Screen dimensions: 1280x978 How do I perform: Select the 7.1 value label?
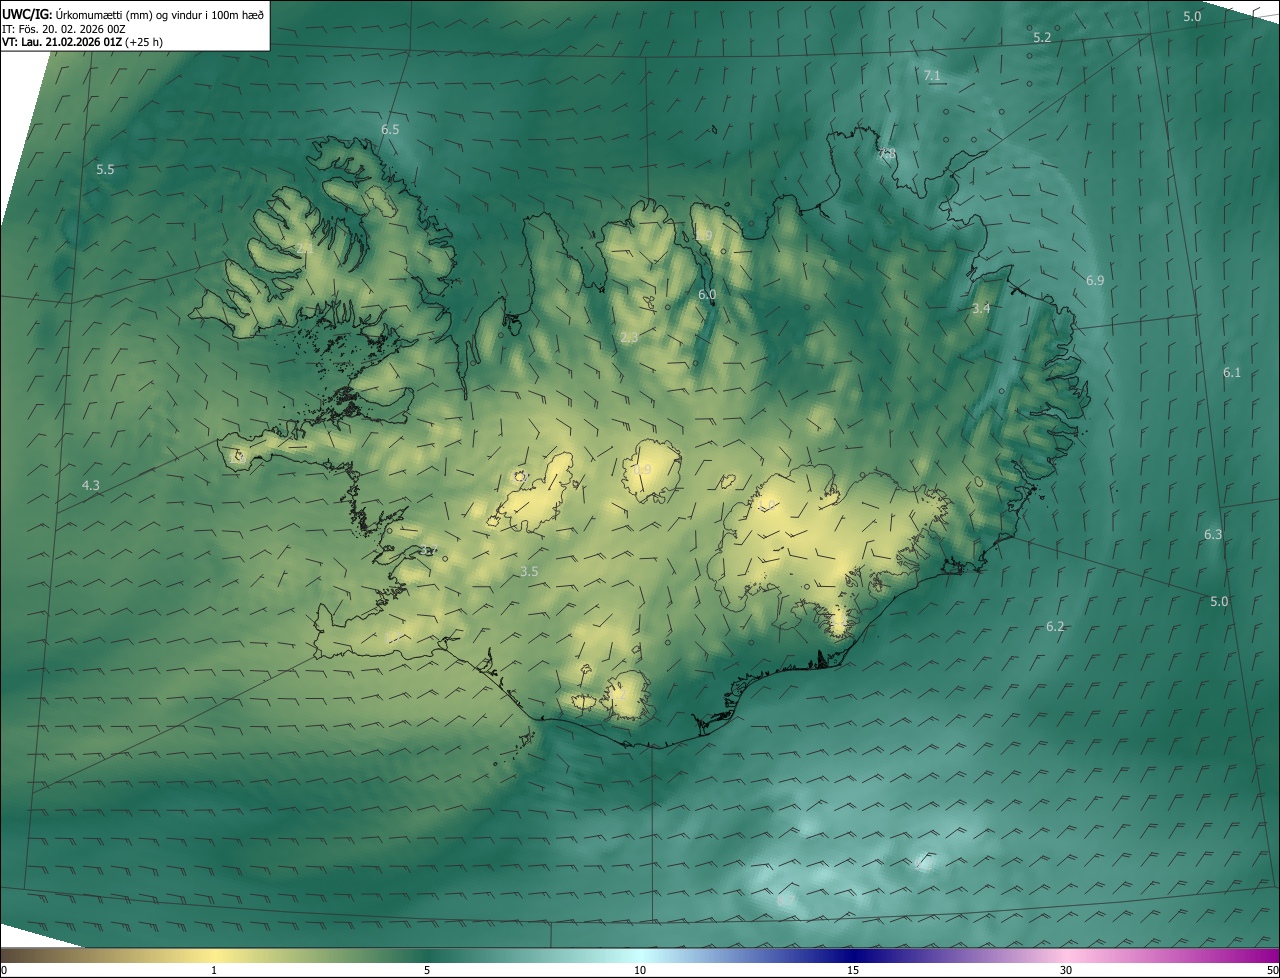point(932,76)
